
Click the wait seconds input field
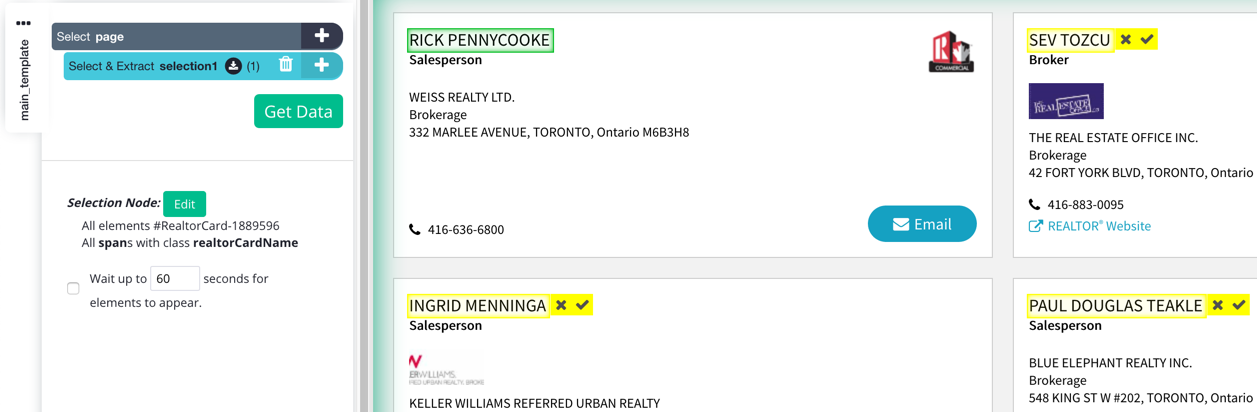click(175, 278)
